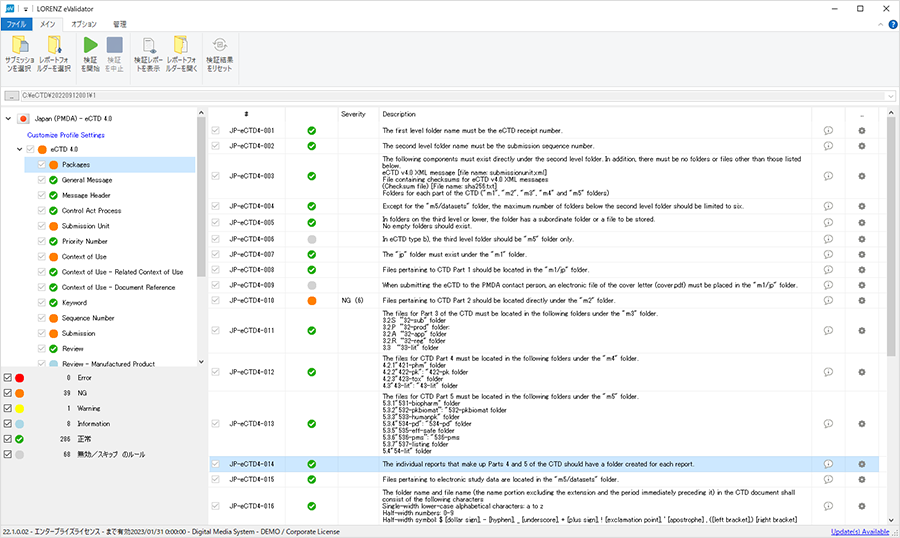Open gear settings for rule JP-eCTD4-010
Image resolution: width=900 pixels, height=538 pixels.
pos(862,300)
